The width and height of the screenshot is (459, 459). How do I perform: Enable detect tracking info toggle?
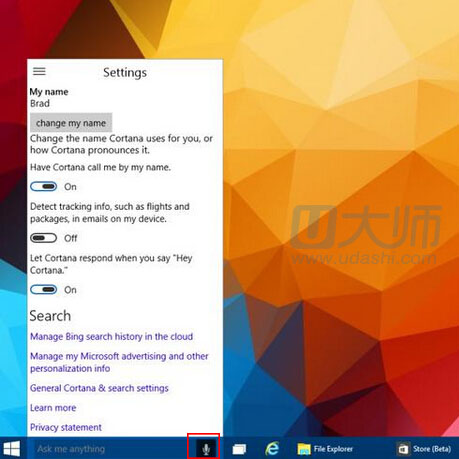point(44,238)
